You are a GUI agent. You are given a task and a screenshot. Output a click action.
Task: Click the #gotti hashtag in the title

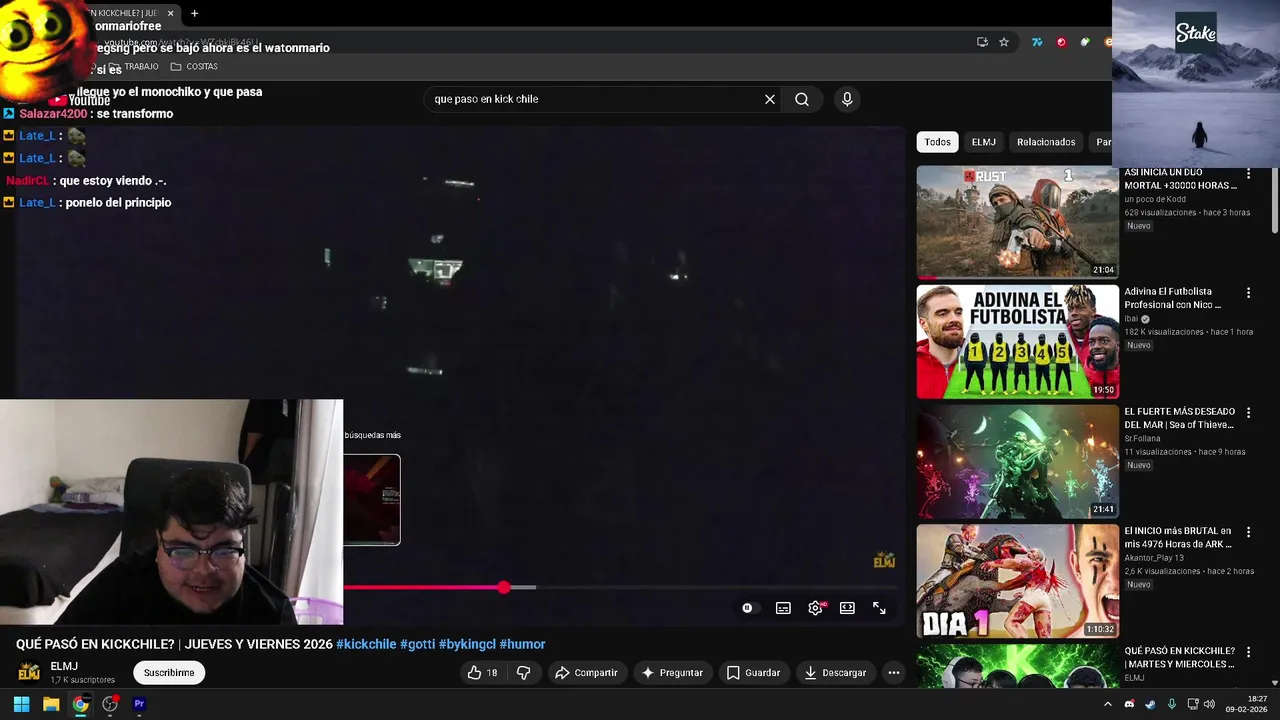tap(417, 644)
